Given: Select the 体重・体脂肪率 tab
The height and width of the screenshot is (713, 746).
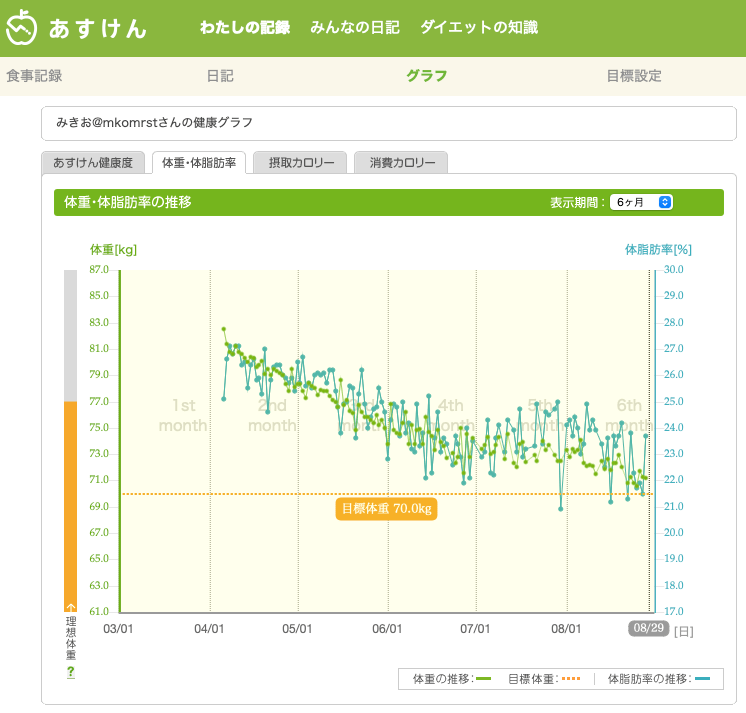Looking at the screenshot, I should point(199,163).
